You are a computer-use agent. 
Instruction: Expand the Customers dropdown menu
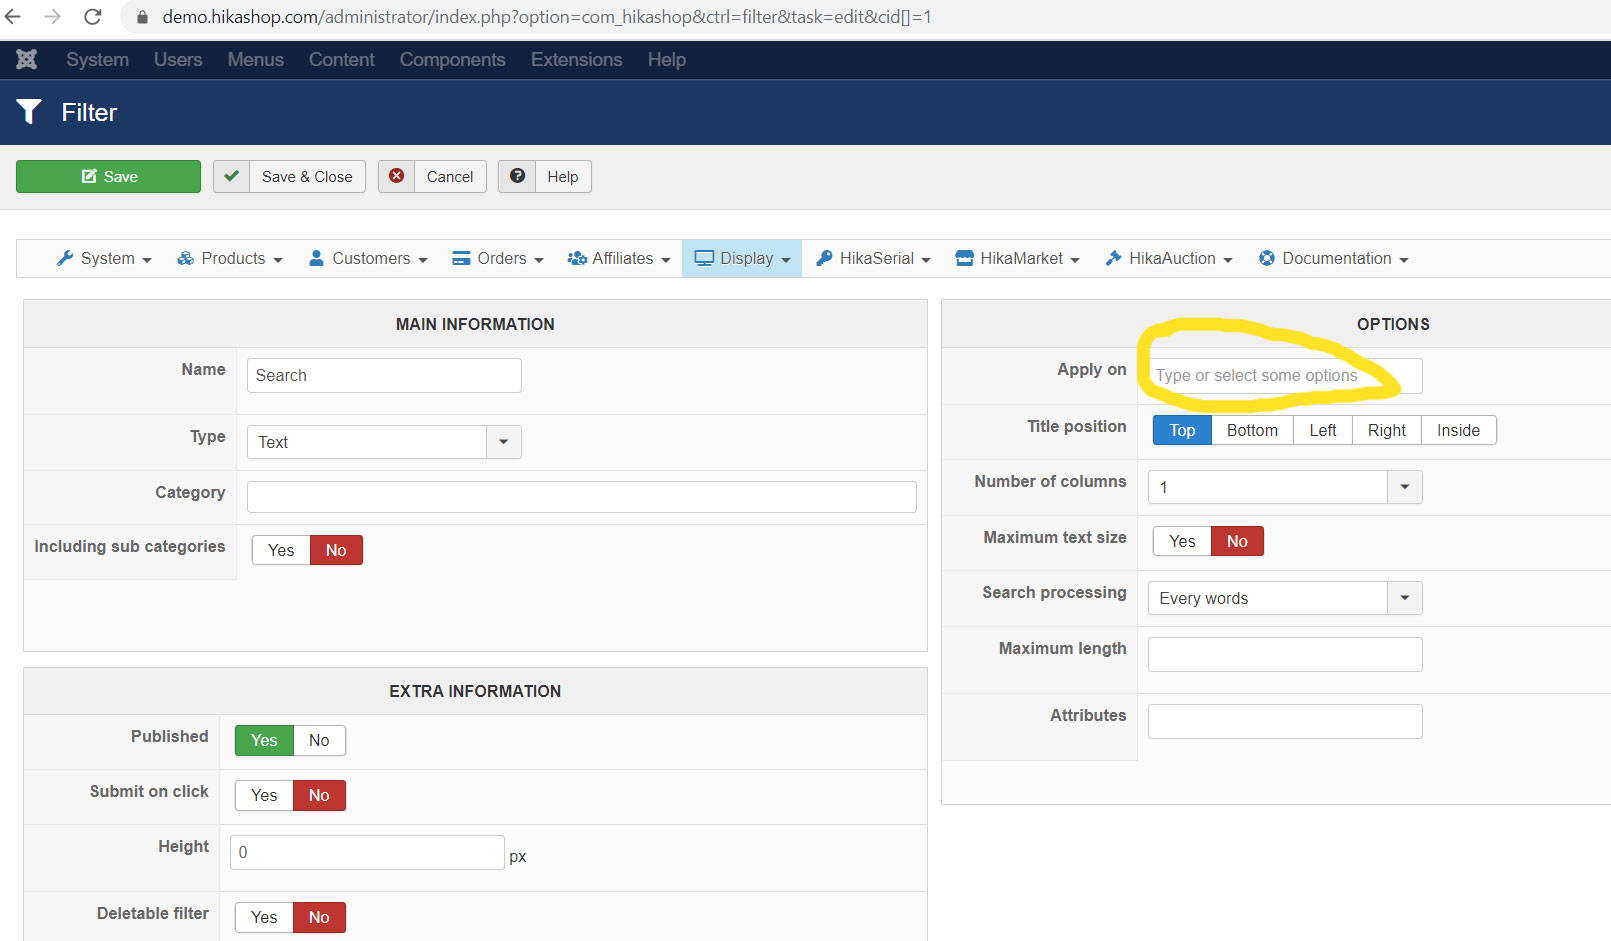click(x=368, y=258)
